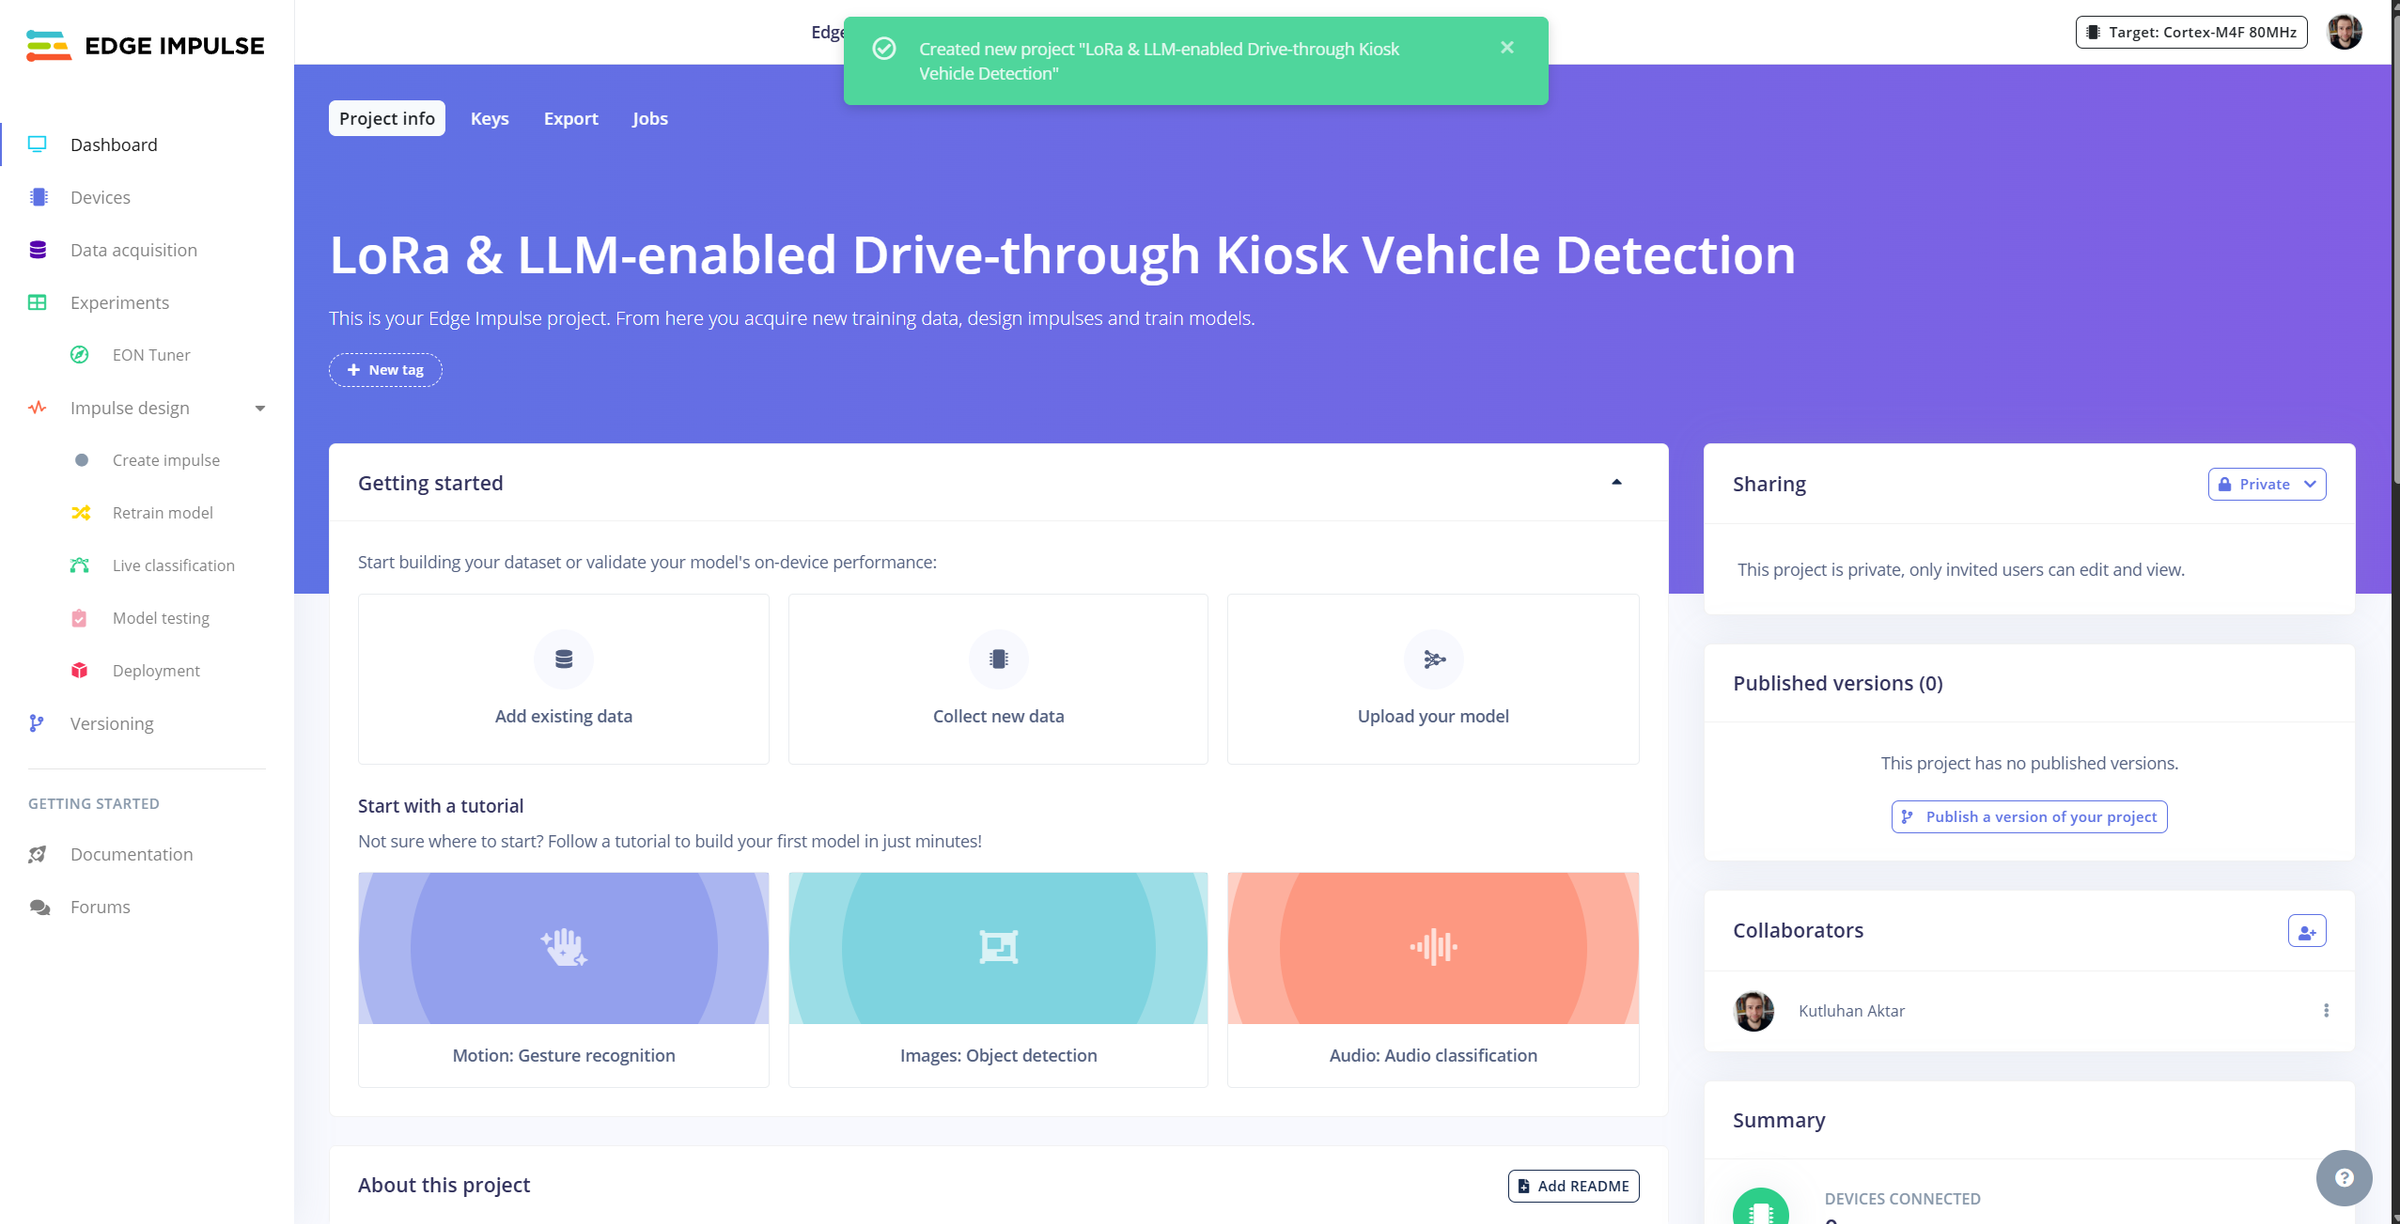Click Publish a version of your project
The image size is (2400, 1224).
2029,817
